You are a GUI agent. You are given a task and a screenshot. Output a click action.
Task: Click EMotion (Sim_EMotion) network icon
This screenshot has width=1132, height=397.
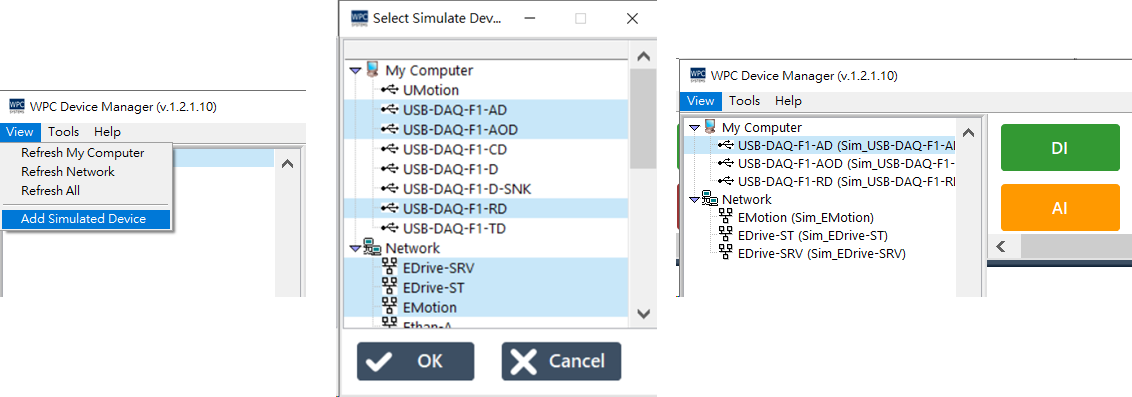(x=726, y=217)
